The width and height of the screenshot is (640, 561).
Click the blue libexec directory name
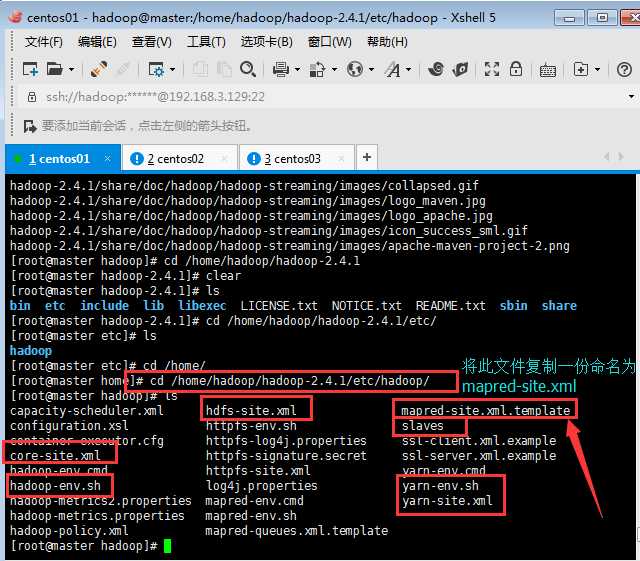(202, 306)
